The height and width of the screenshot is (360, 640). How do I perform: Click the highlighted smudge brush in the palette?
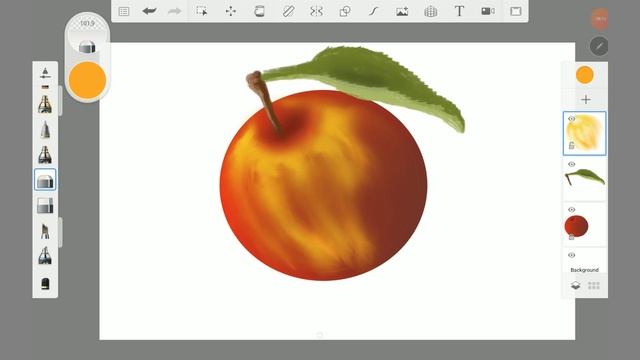45,180
